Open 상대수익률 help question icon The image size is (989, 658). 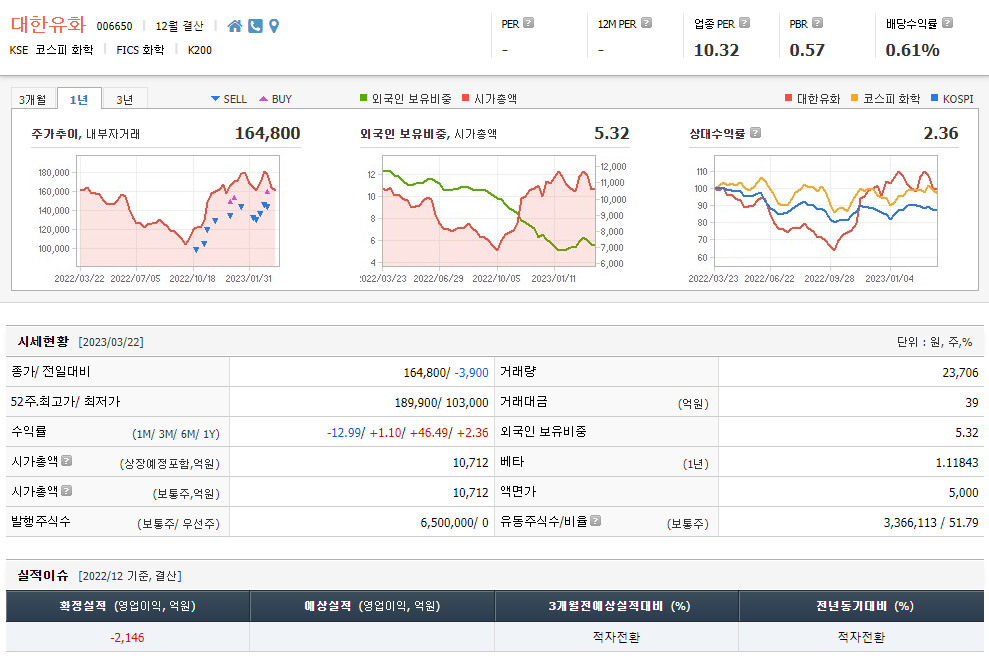[755, 132]
